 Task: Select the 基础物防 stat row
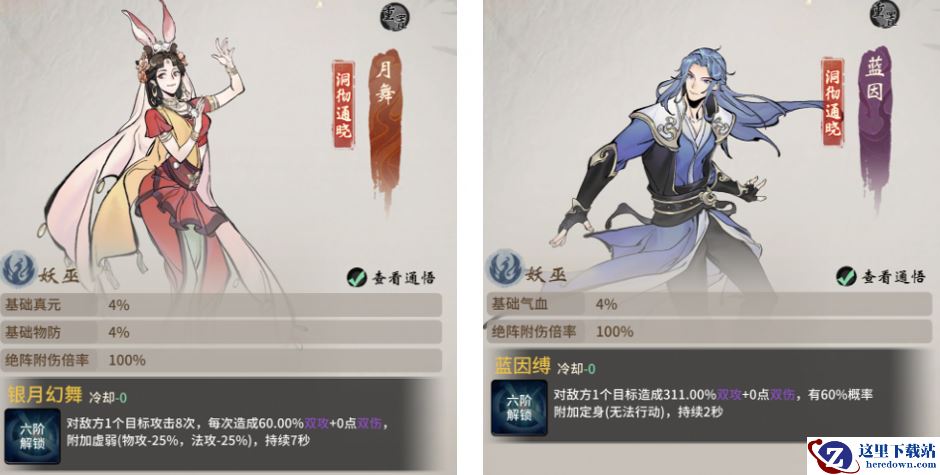221,332
